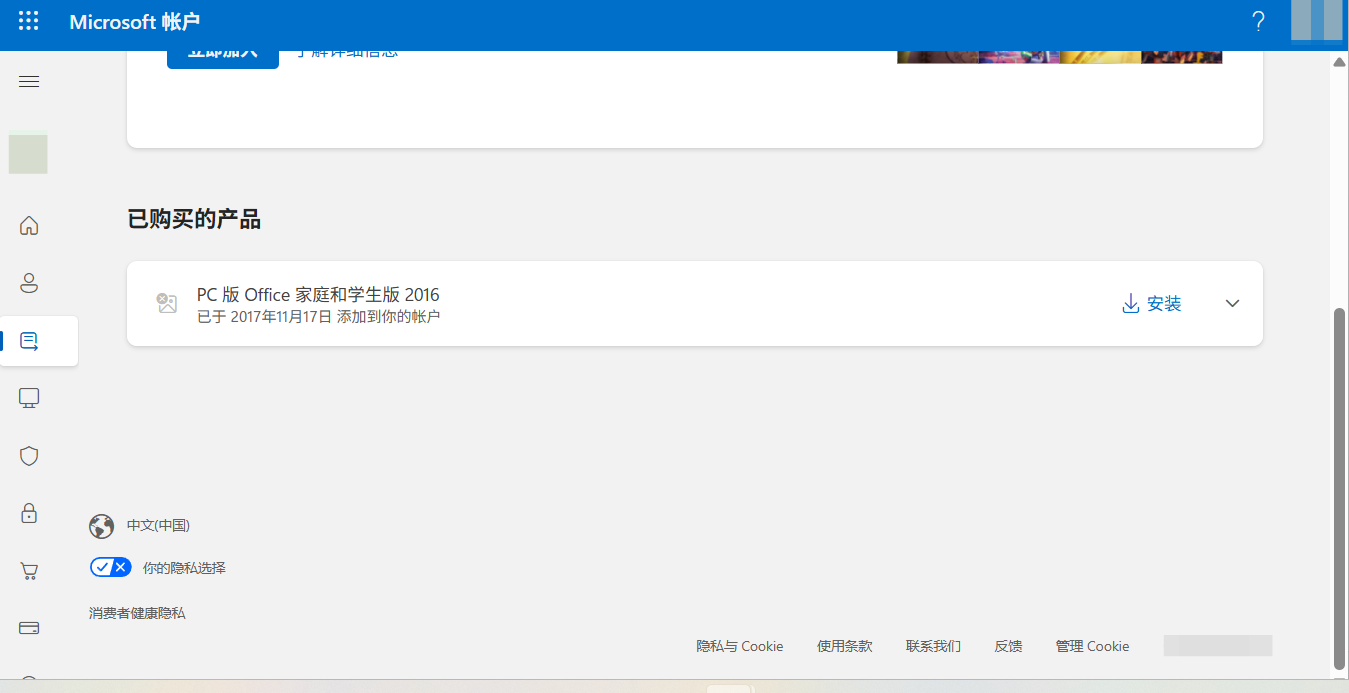Select Services & subscriptions sidebar icon
Image resolution: width=1349 pixels, height=693 pixels.
pyautogui.click(x=29, y=341)
